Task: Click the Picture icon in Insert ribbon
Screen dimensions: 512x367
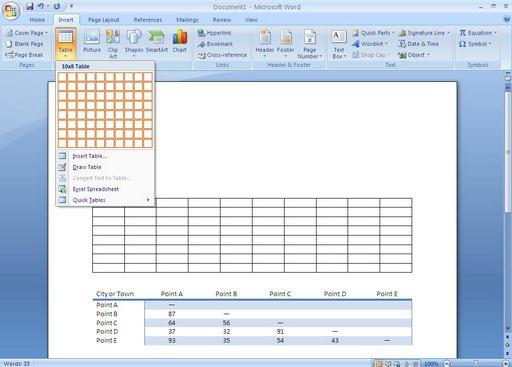Action: 92,41
